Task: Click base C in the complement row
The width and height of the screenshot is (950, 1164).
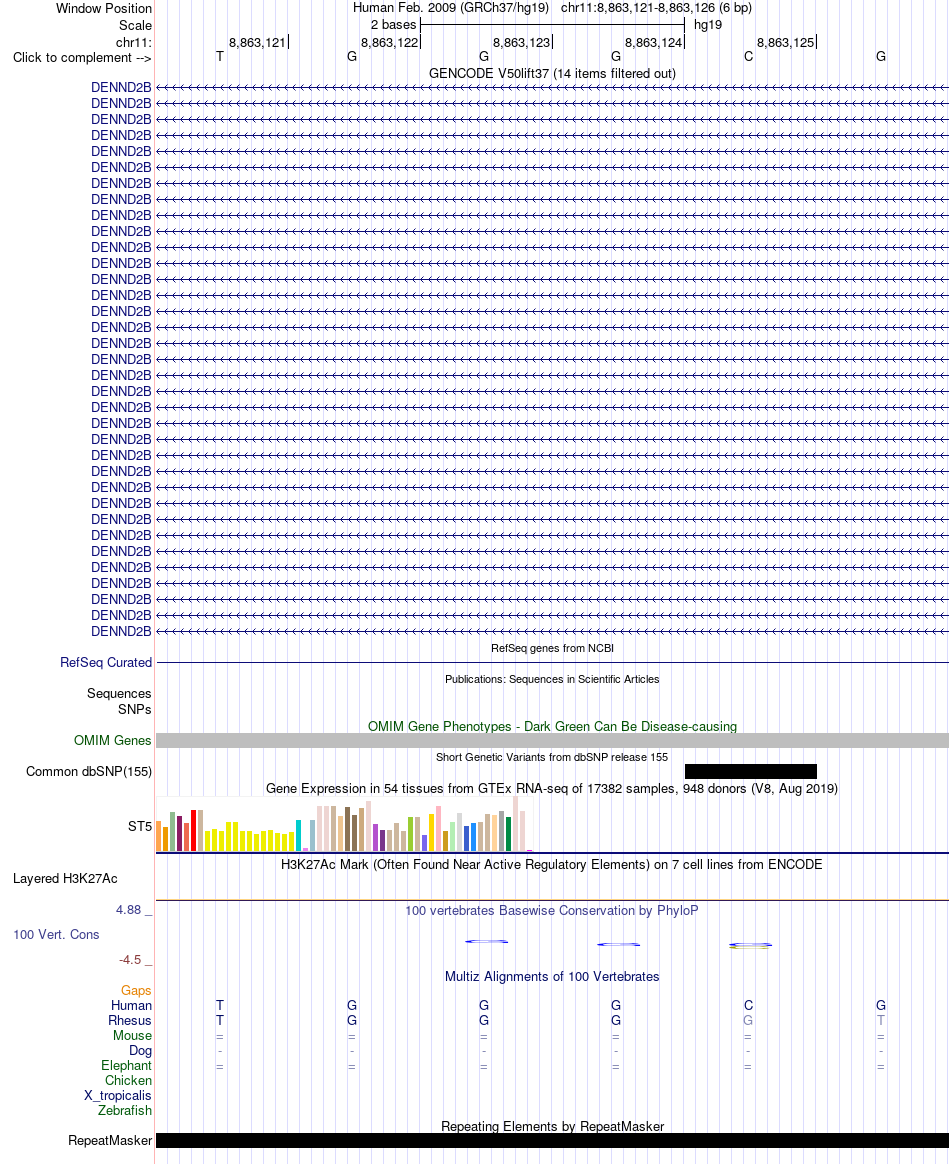Action: (x=748, y=56)
